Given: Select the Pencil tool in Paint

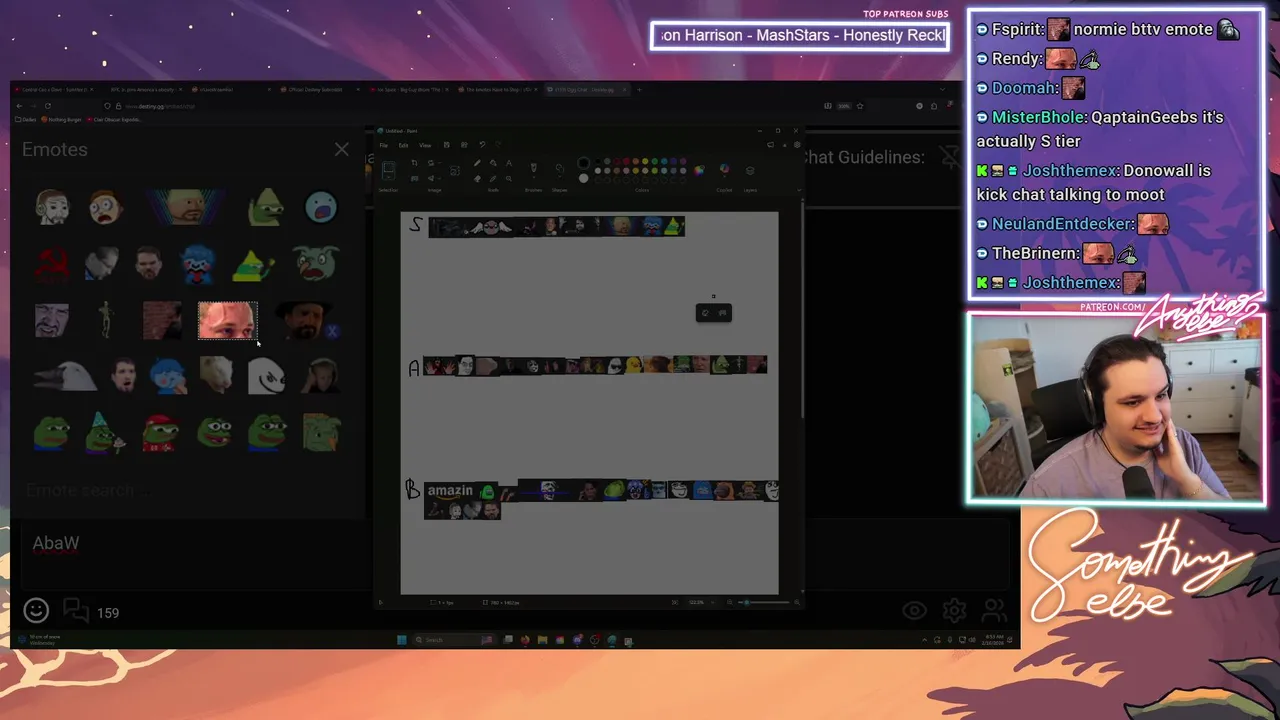Looking at the screenshot, I should [477, 163].
